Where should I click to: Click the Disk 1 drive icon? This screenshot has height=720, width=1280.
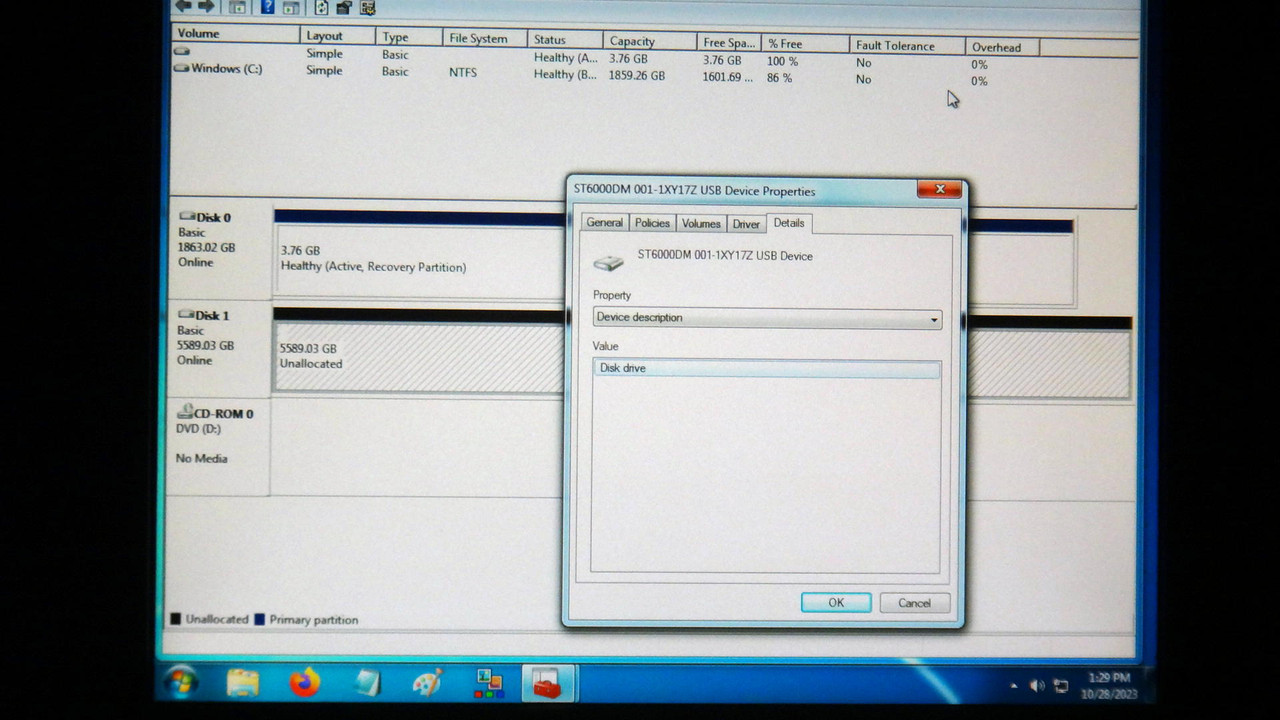[x=187, y=315]
